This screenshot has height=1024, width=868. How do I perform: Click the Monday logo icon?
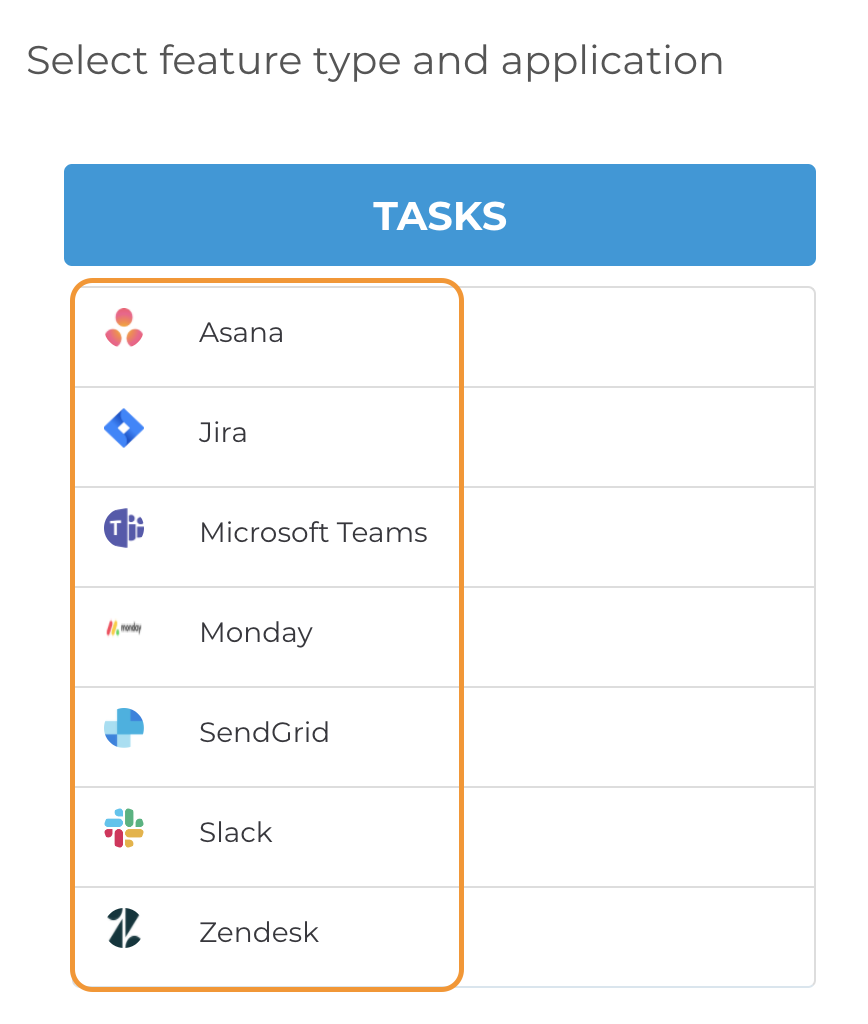tap(124, 629)
